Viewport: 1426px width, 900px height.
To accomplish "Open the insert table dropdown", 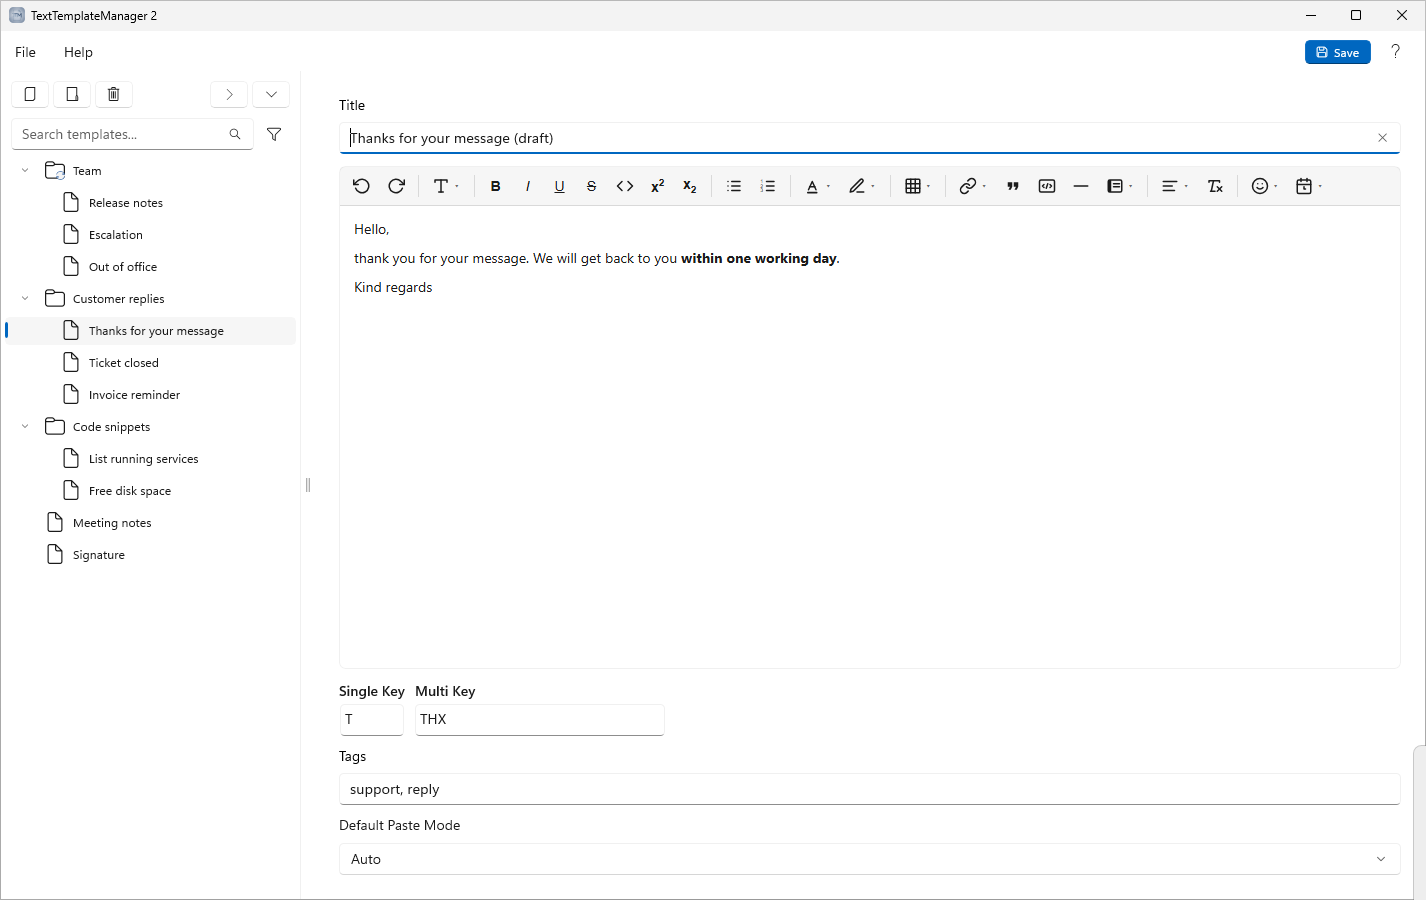I will point(918,186).
